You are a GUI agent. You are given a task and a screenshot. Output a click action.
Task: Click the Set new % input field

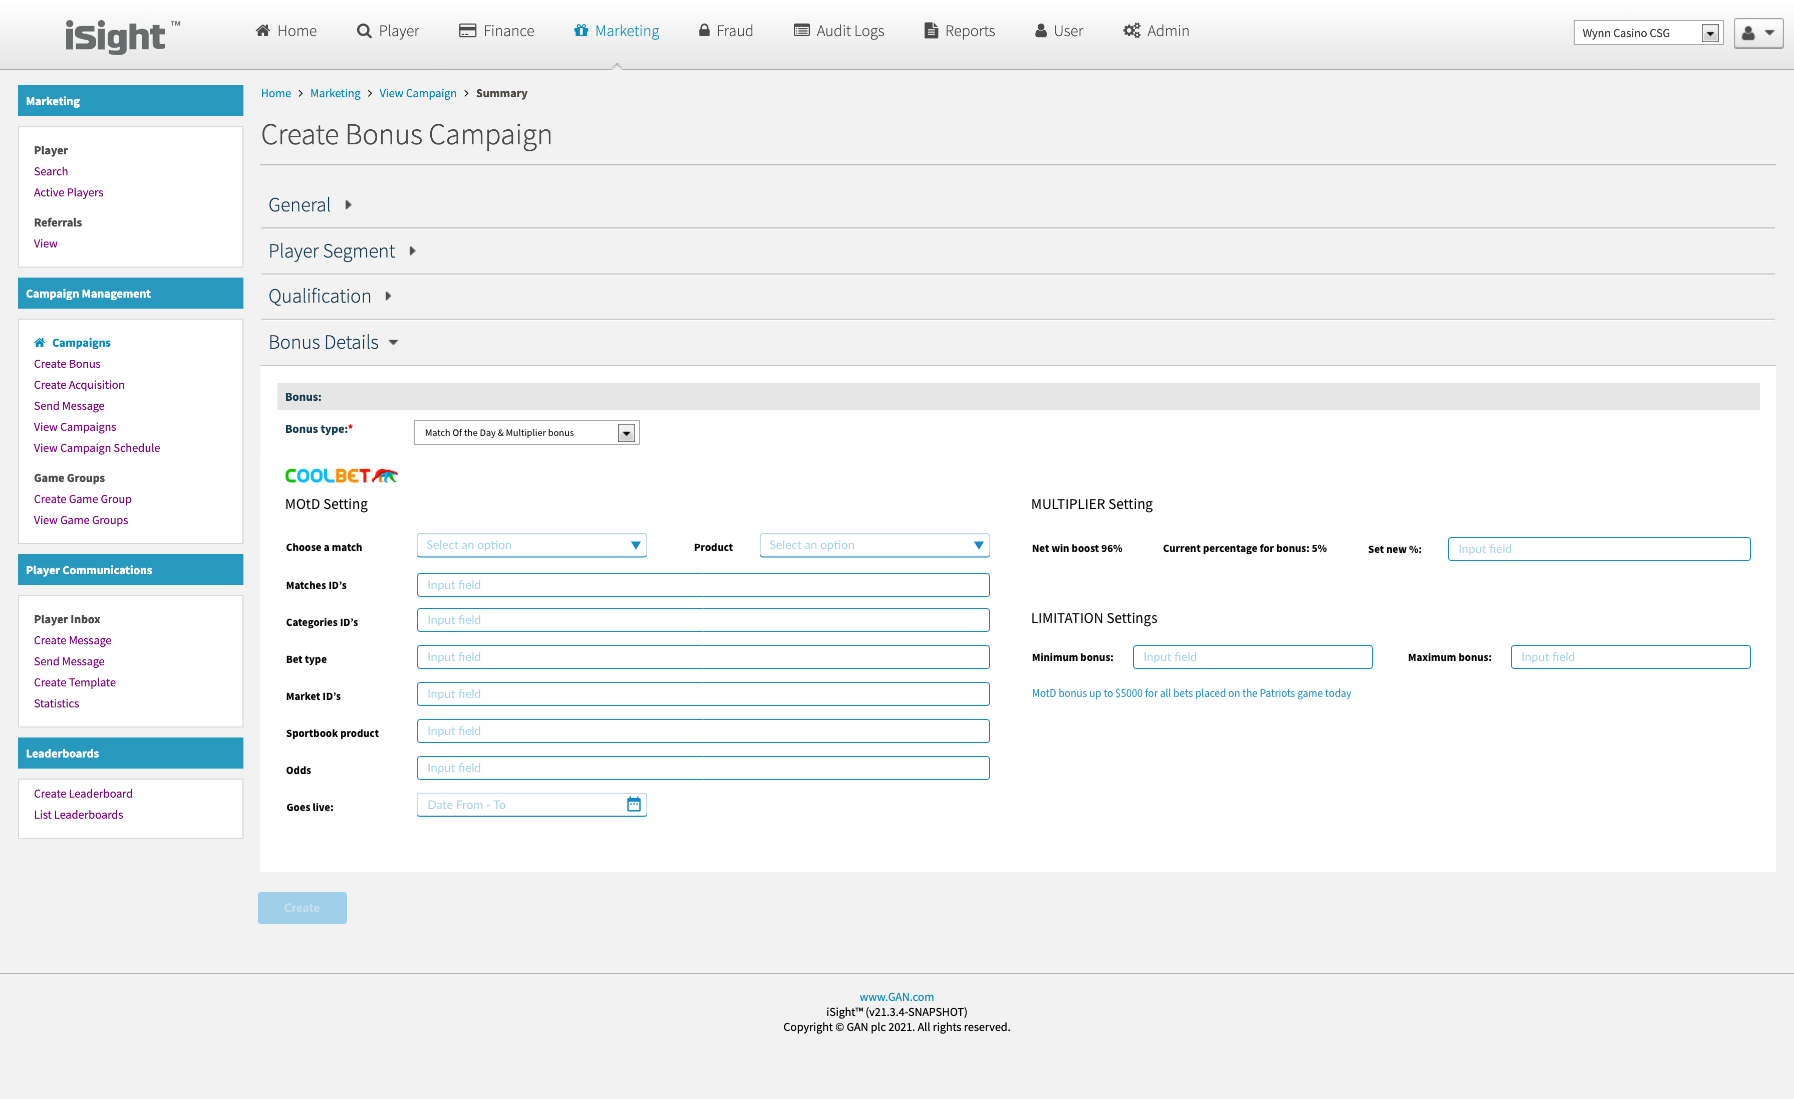coord(1598,549)
